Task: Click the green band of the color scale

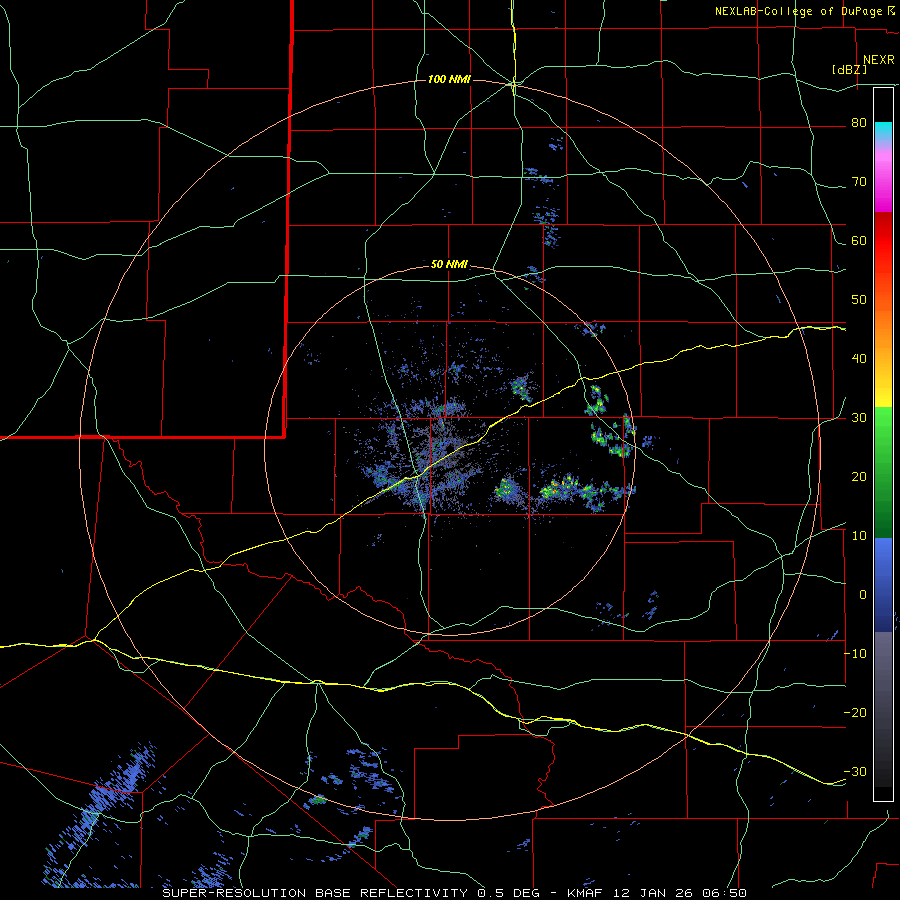Action: coord(883,472)
